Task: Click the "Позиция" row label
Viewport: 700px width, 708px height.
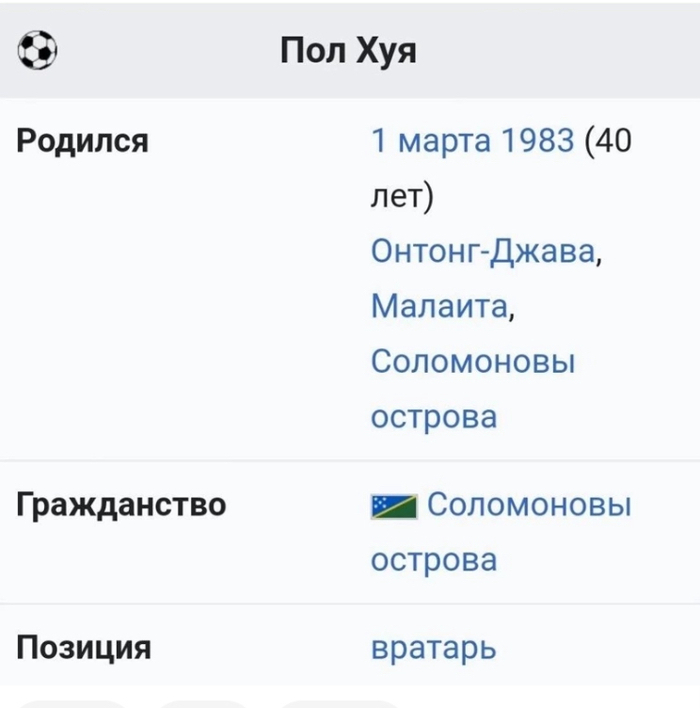Action: click(84, 648)
